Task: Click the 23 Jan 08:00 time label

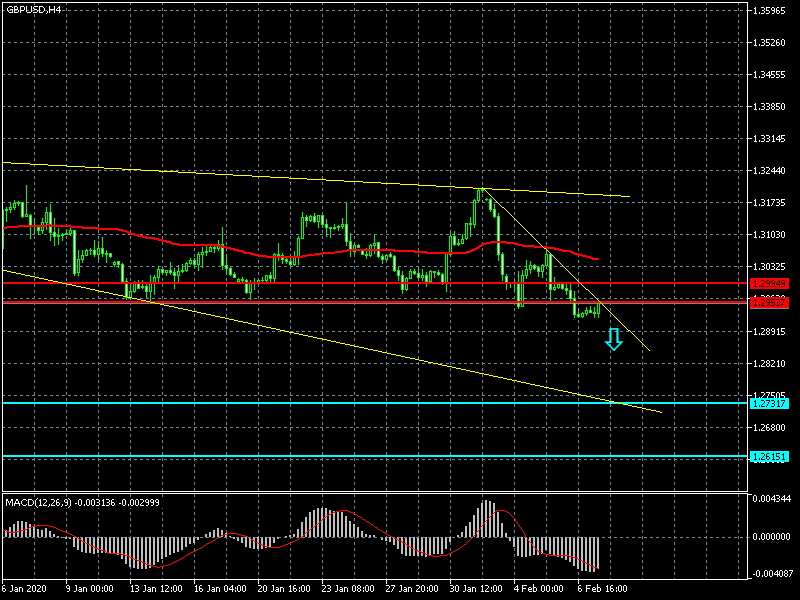Action: click(348, 589)
